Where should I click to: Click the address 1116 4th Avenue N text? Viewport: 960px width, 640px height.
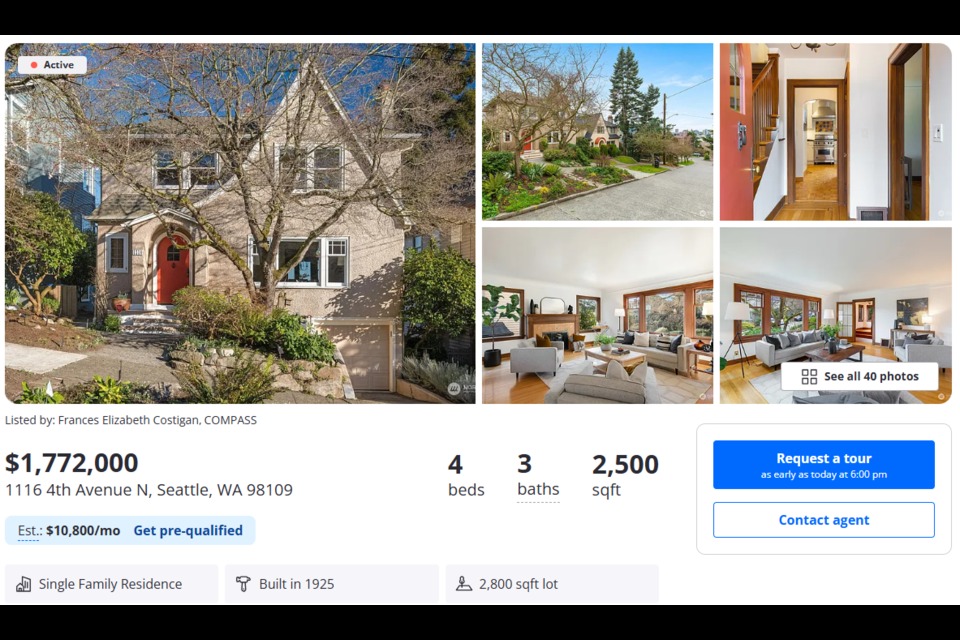pyautogui.click(x=77, y=490)
